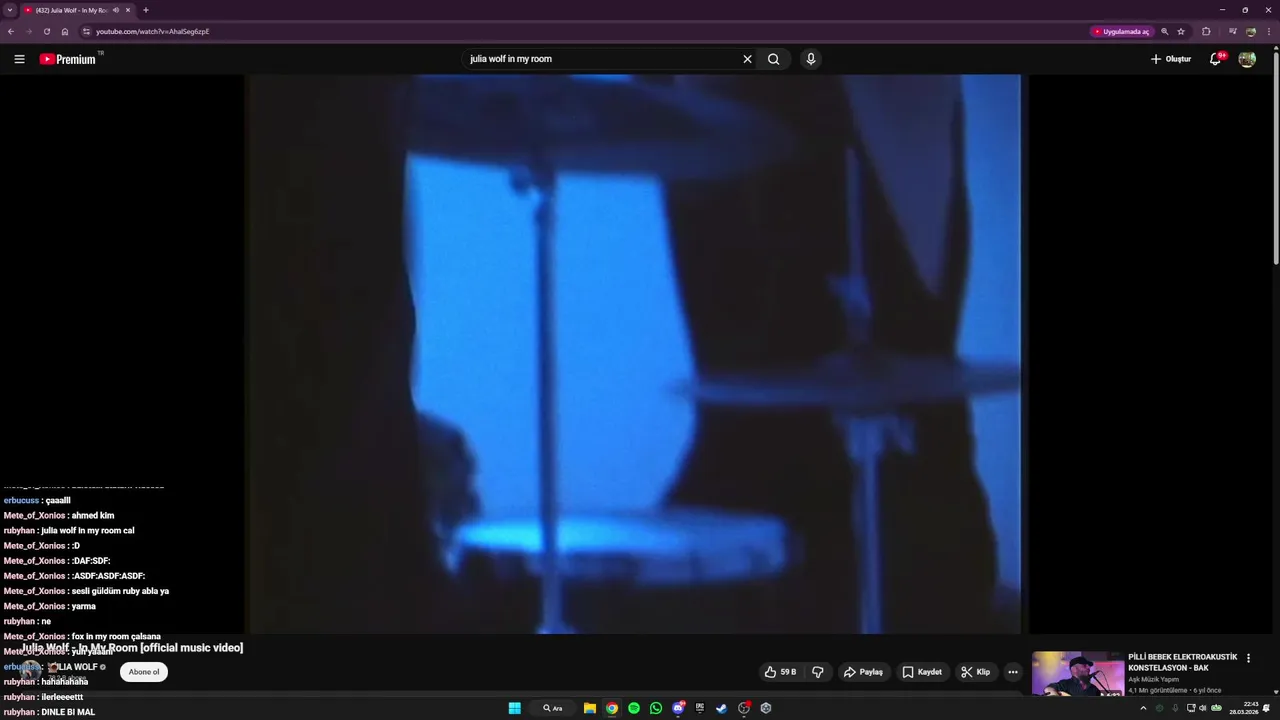Dislike the video
The width and height of the screenshot is (1280, 720).
(818, 672)
